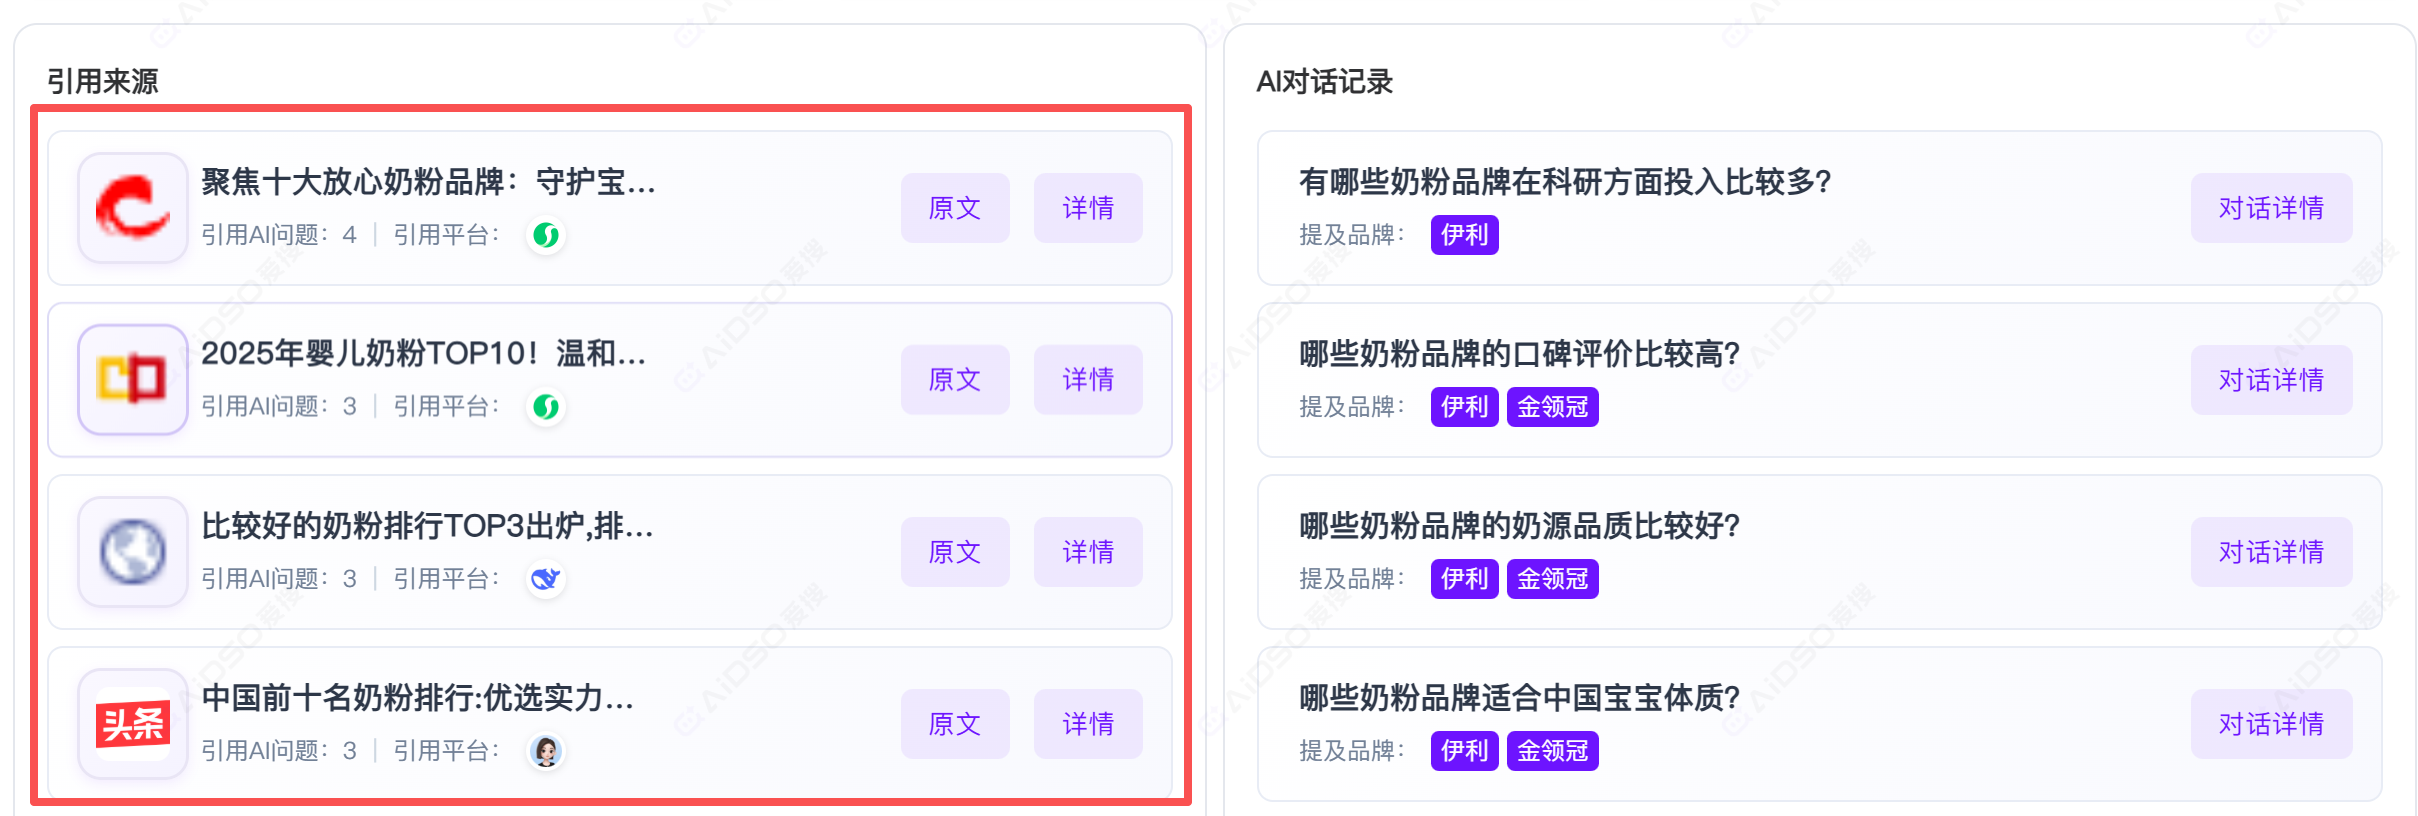Click green platform icon in first source row
The image size is (2418, 816).
(x=546, y=235)
